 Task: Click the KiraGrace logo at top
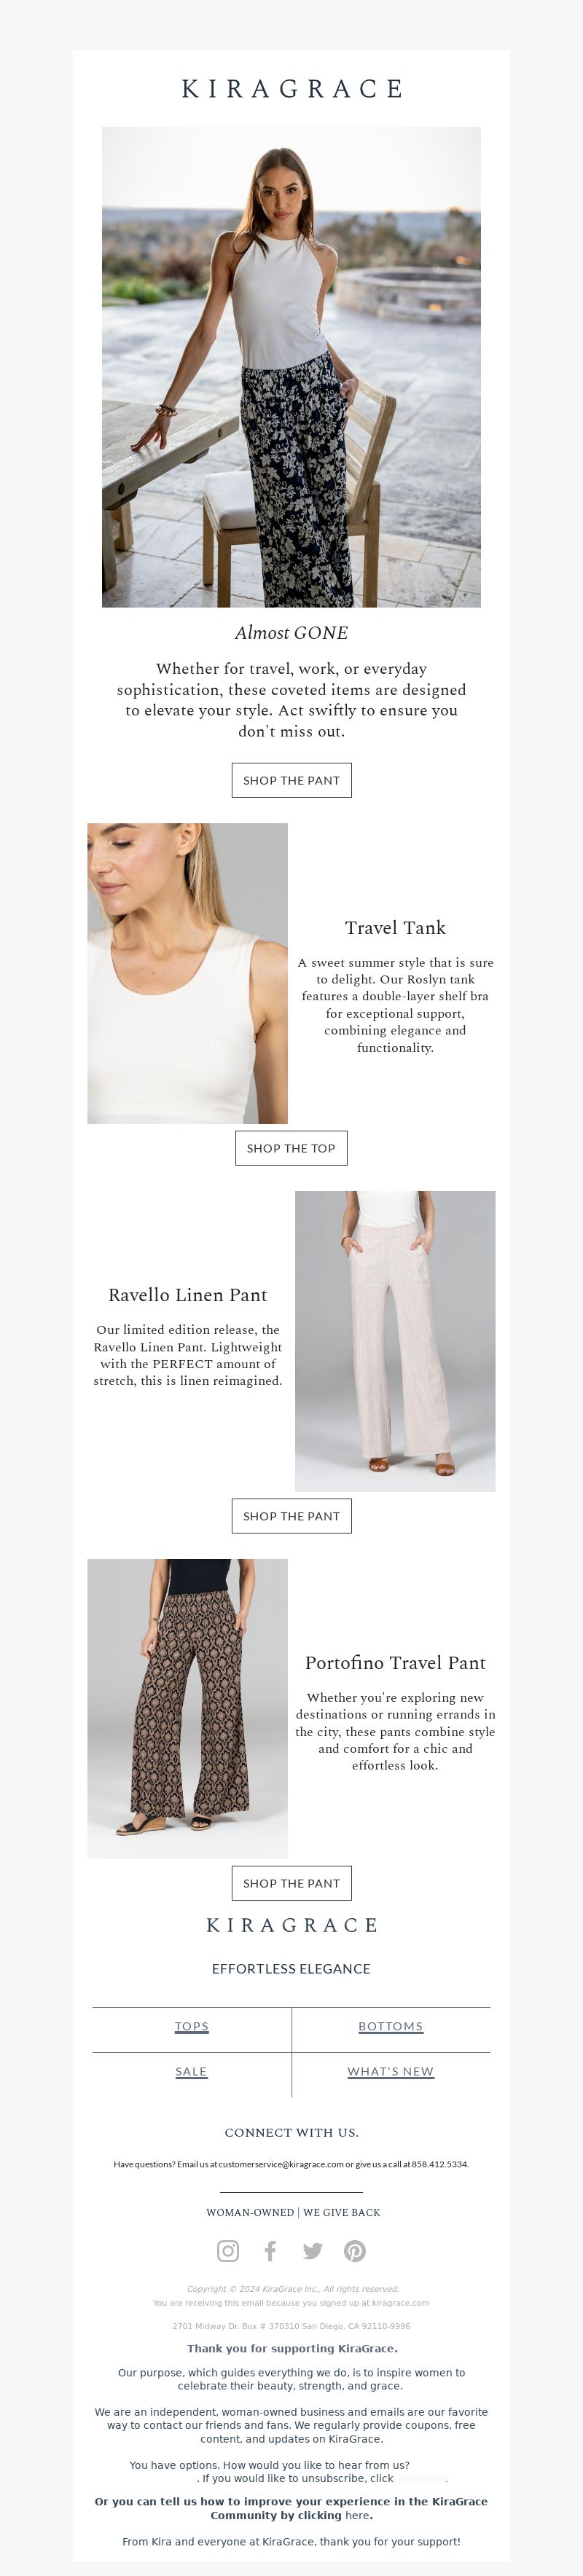click(291, 89)
